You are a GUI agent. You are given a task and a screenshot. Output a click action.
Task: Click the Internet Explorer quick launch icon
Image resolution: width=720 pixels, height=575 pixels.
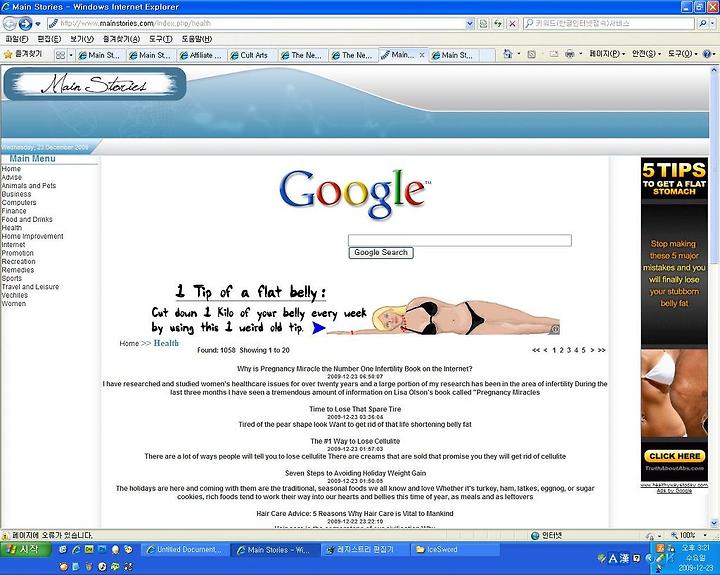tap(76, 550)
